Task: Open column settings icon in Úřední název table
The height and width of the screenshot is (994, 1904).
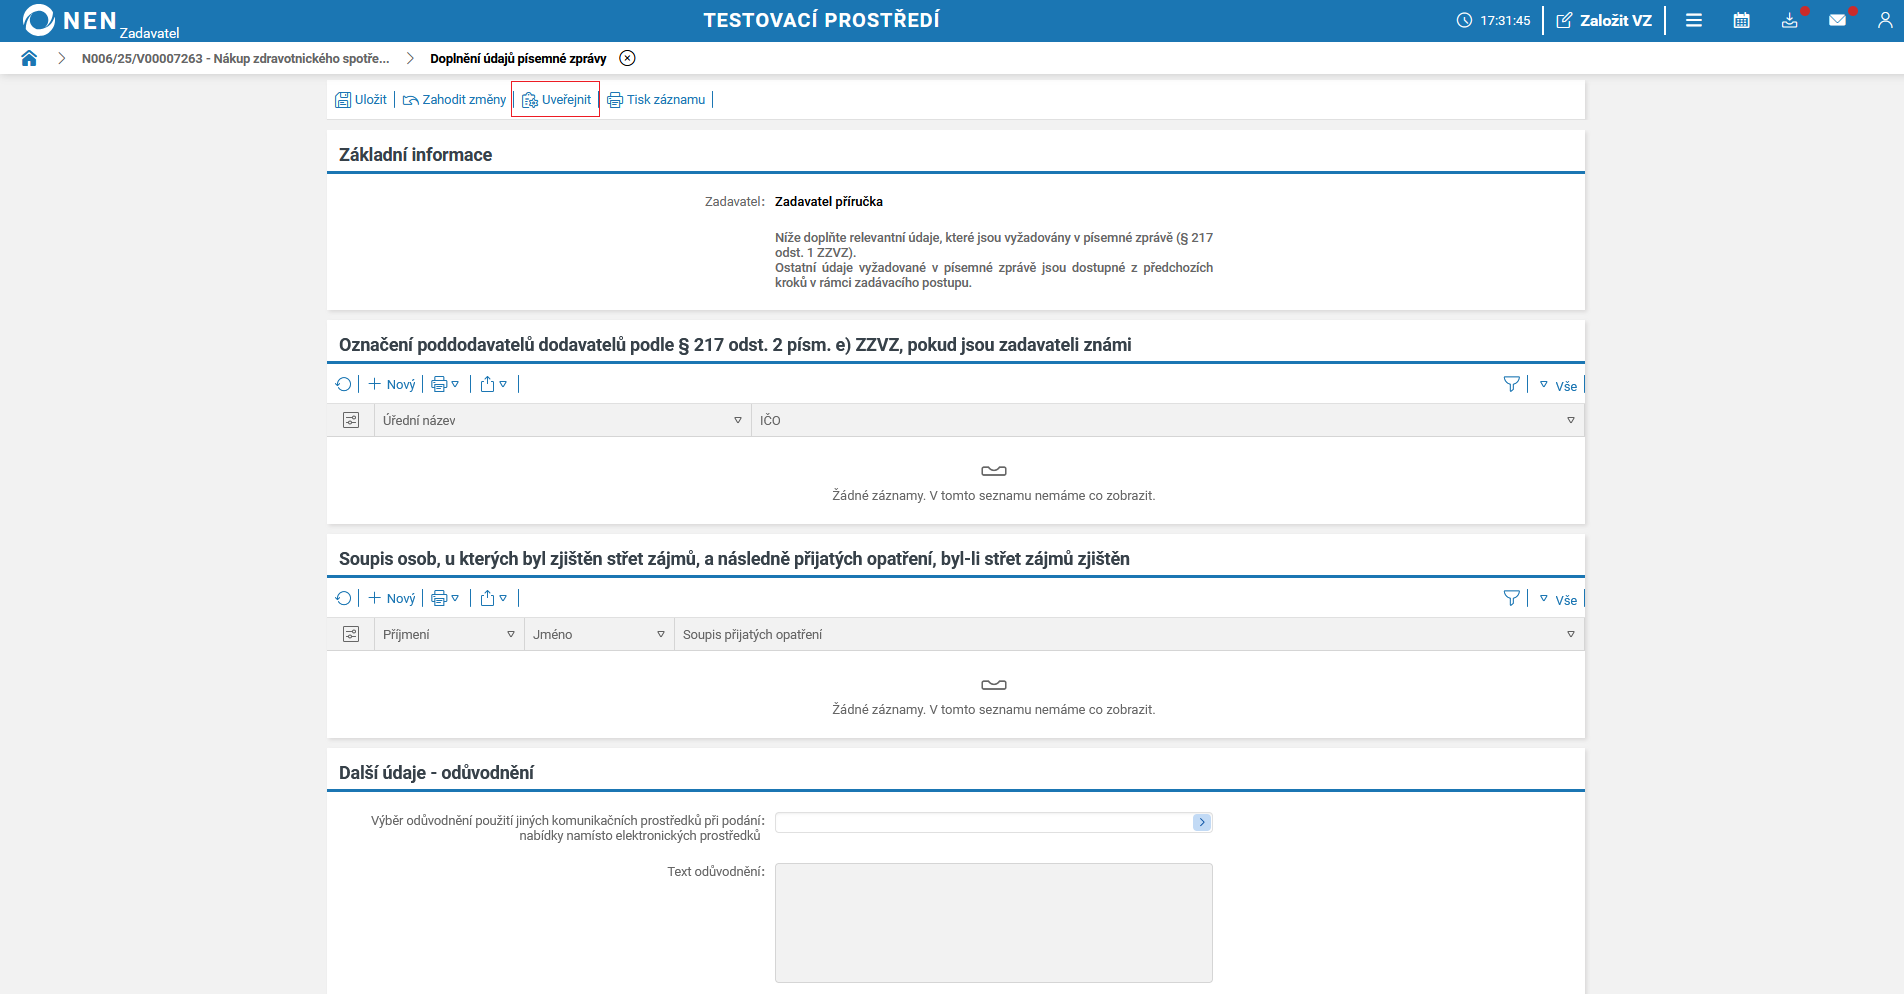Action: coord(351,420)
